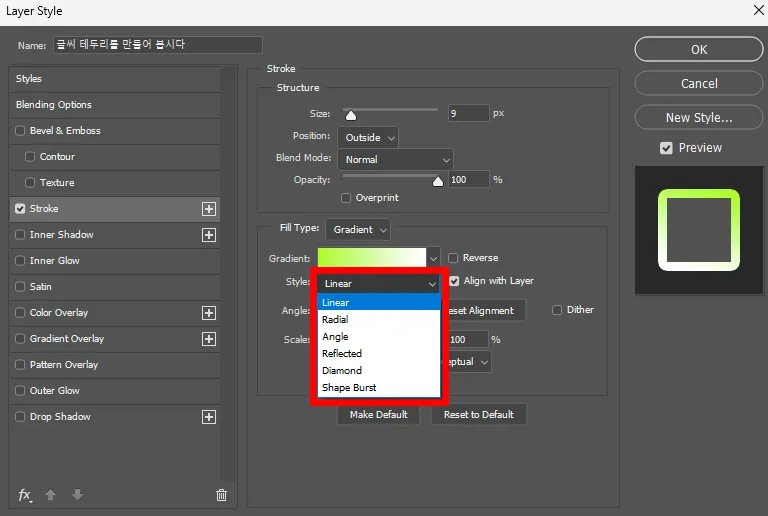Collapse the Style dropdown showing Linear
Image resolution: width=768 pixels, height=516 pixels.
click(x=380, y=283)
